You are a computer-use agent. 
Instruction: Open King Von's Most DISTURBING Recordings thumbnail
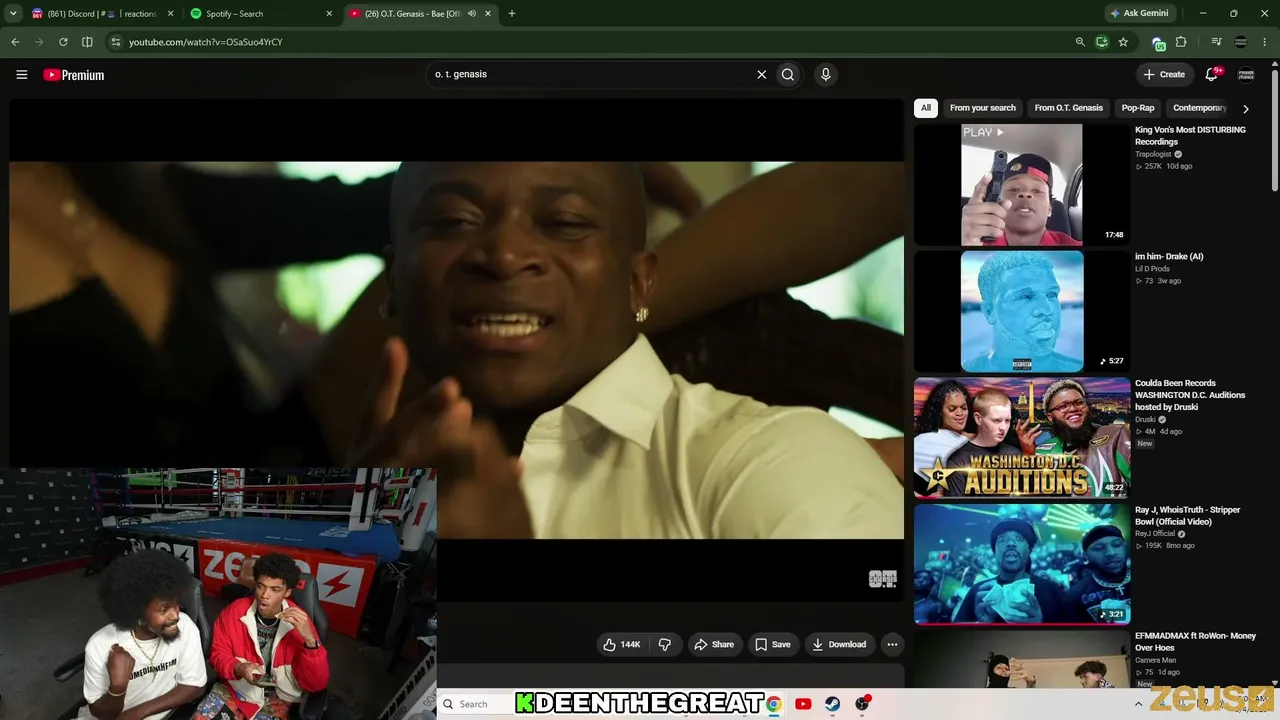[x=1022, y=185]
